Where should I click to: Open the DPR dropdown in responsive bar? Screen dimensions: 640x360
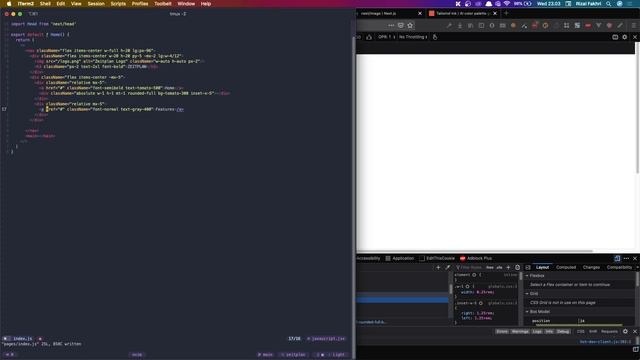pyautogui.click(x=387, y=37)
